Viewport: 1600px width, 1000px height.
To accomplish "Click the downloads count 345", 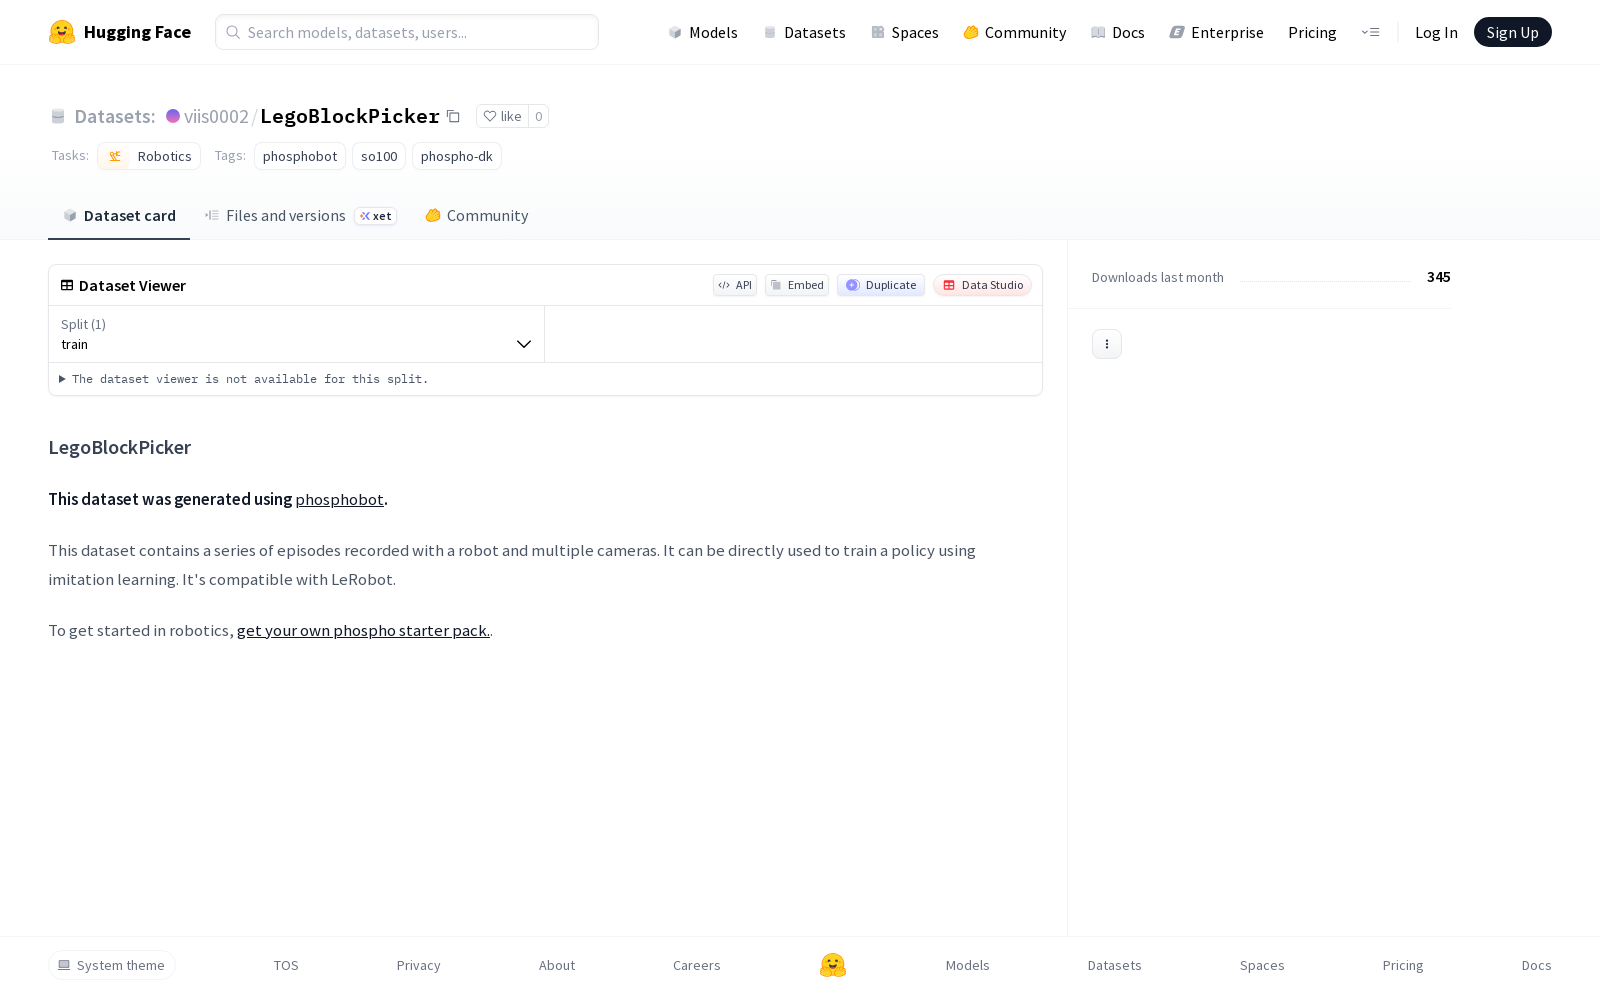I will tap(1439, 277).
